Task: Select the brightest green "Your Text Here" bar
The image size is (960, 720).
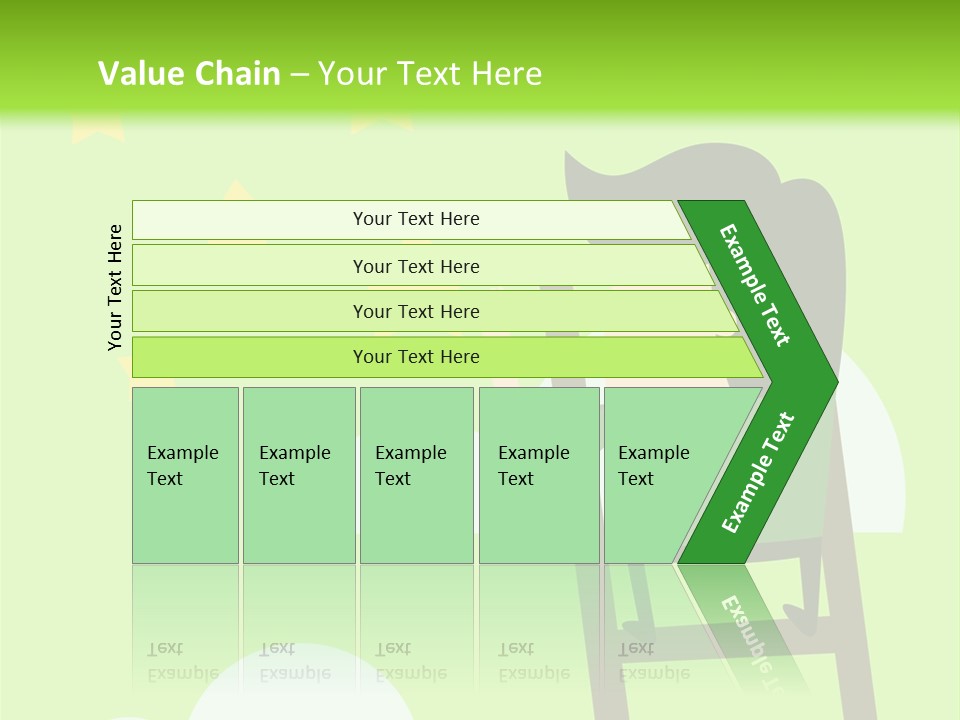Action: (447, 357)
